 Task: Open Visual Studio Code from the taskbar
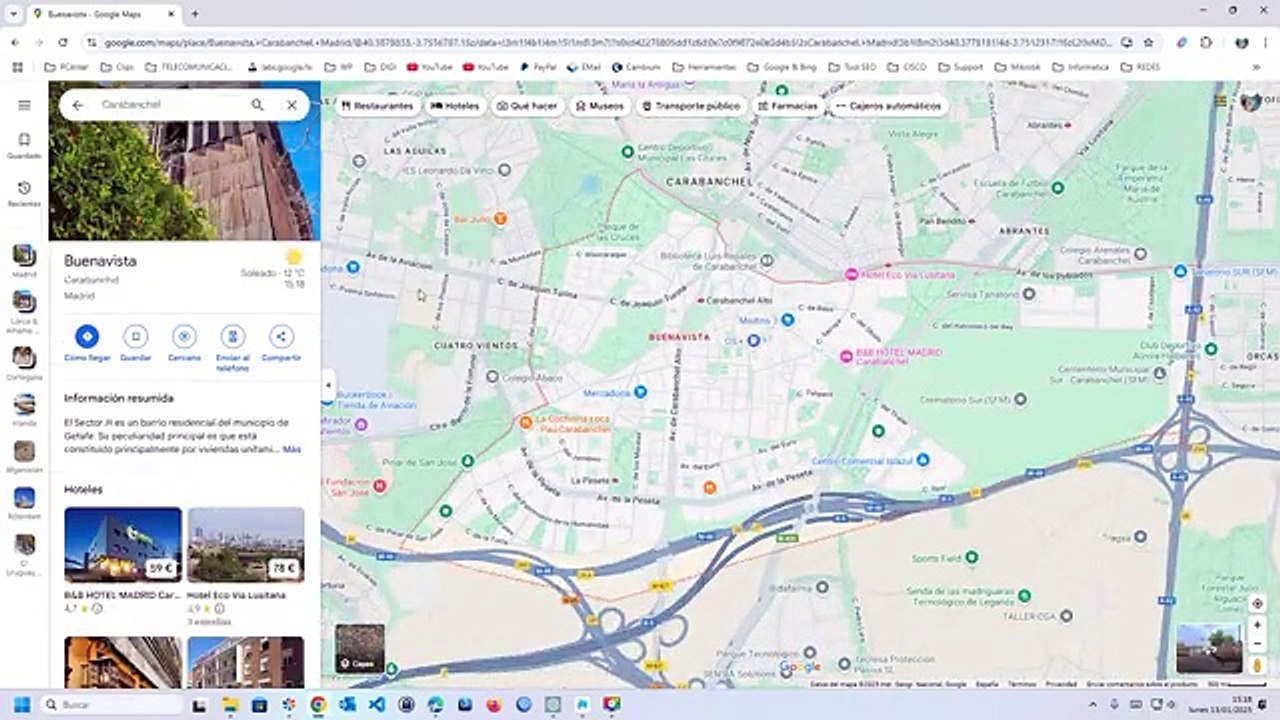(376, 704)
